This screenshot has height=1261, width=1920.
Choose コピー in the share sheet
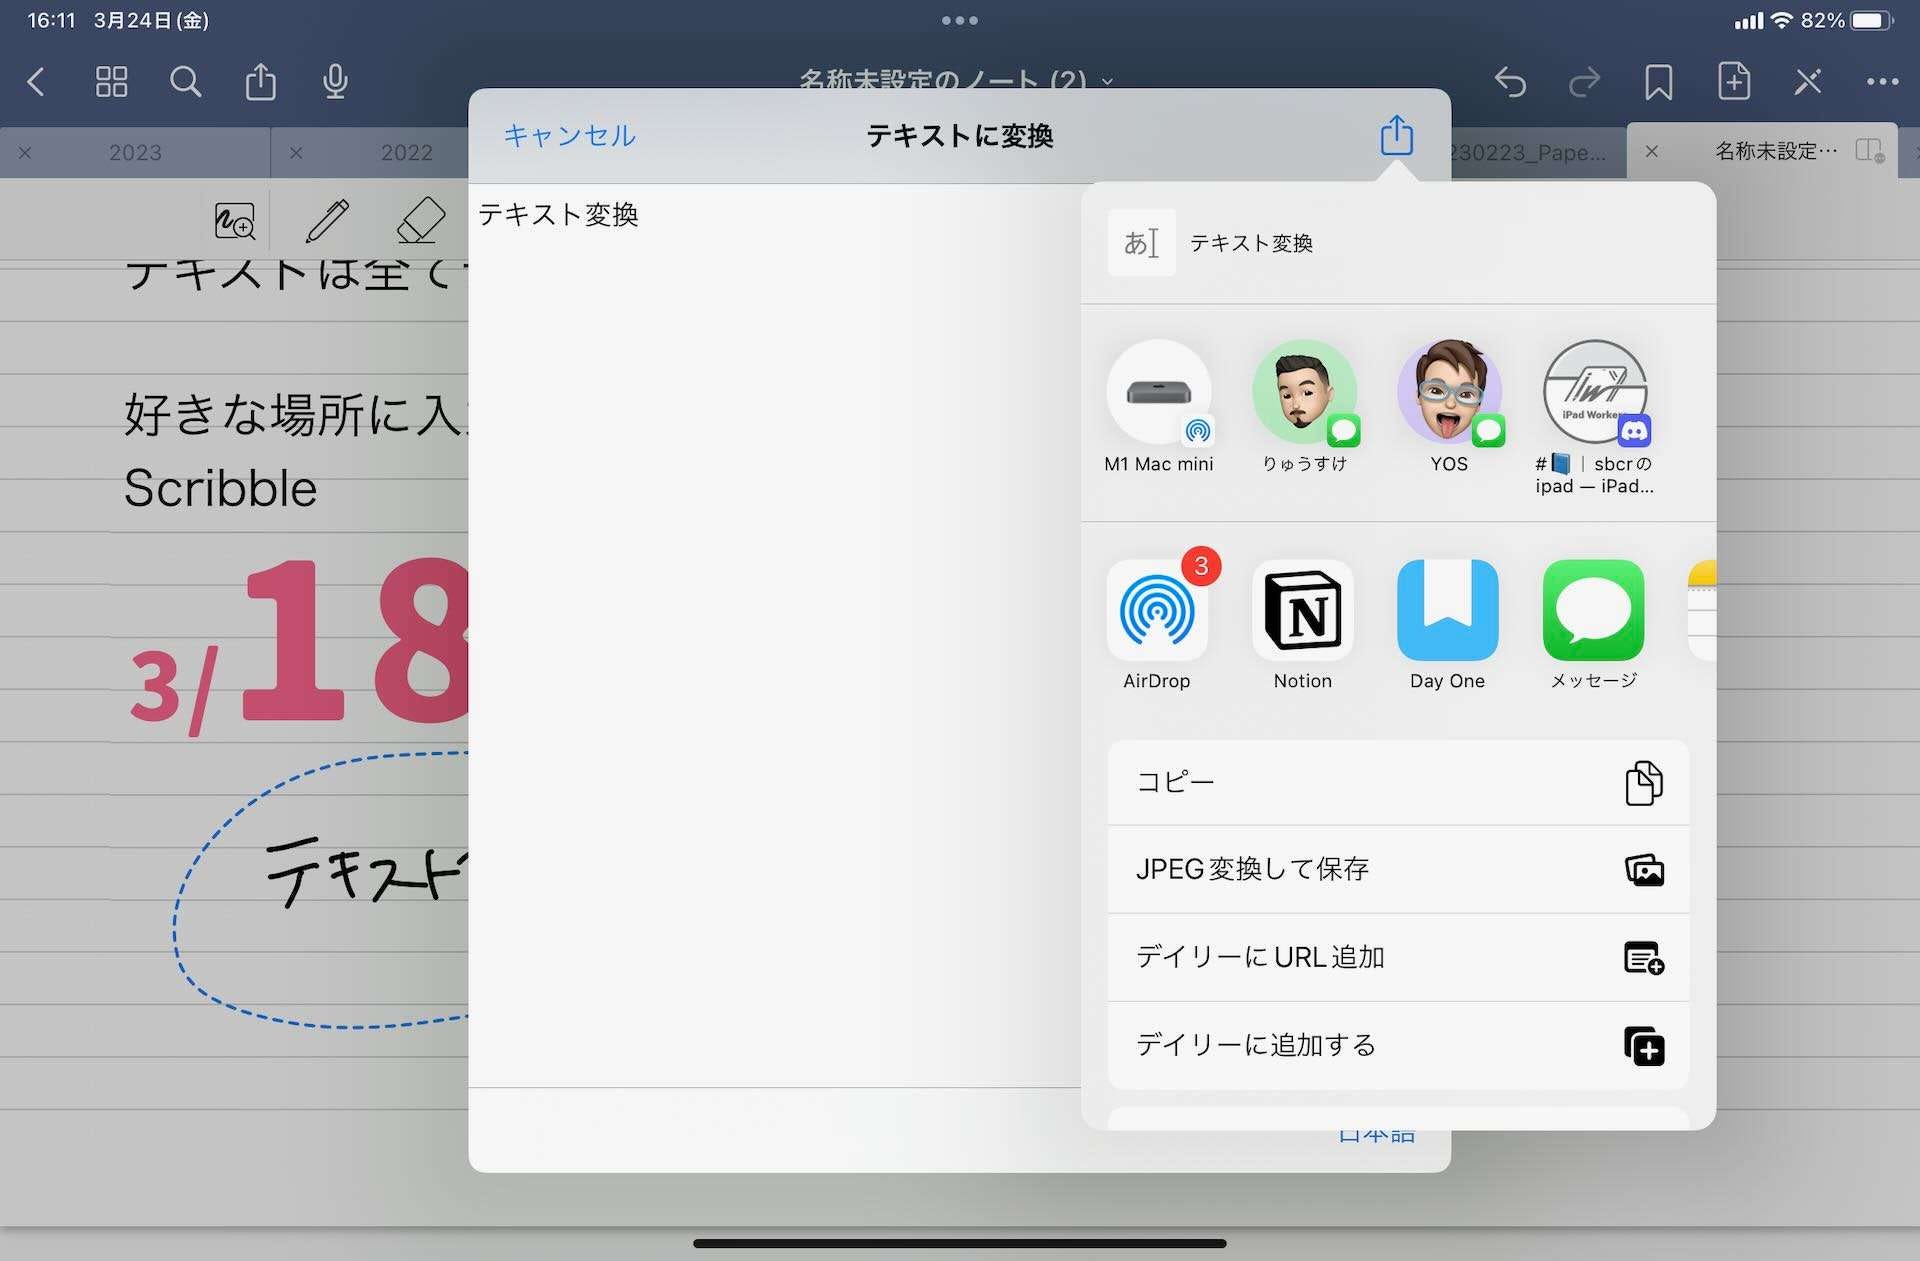1397,782
